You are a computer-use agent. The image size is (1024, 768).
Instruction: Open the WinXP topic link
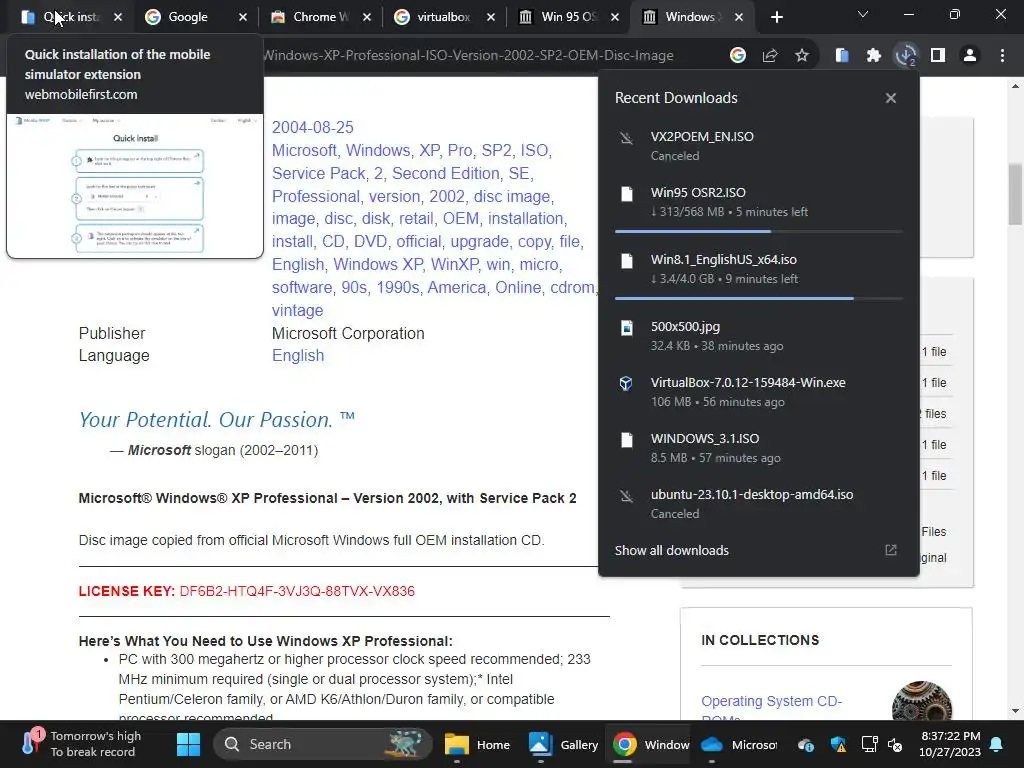click(x=454, y=264)
